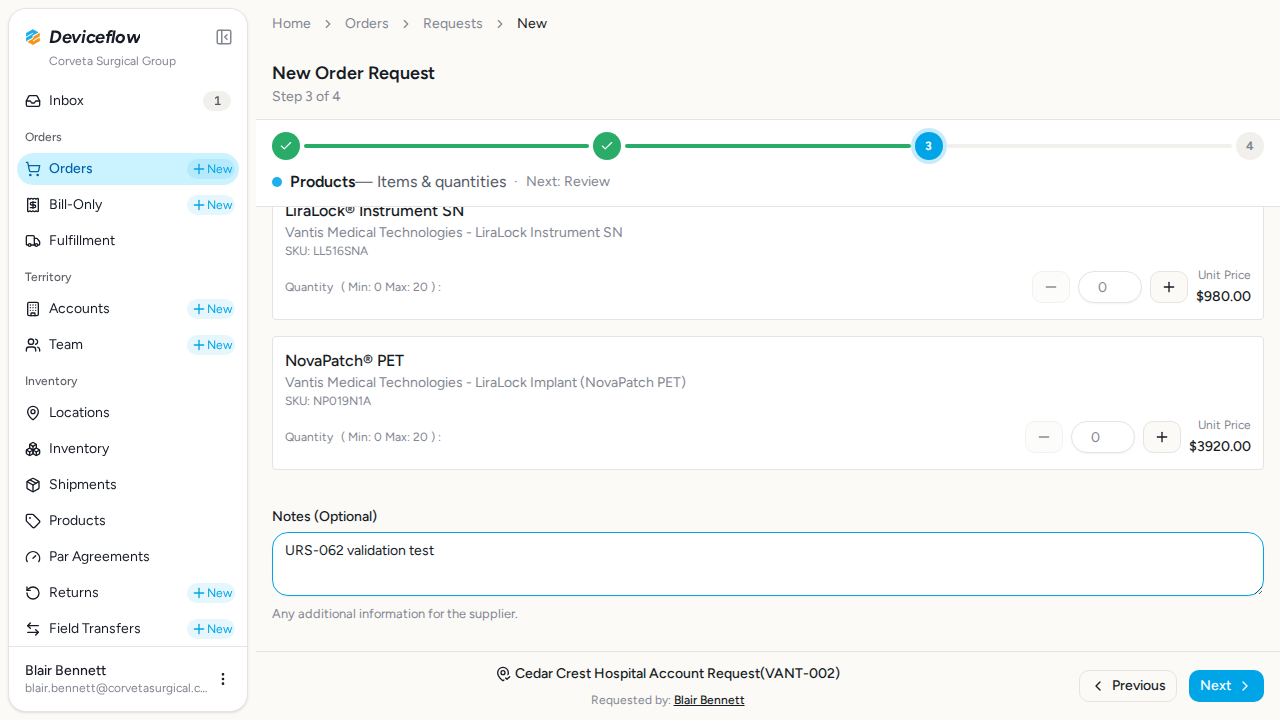The height and width of the screenshot is (720, 1280).
Task: Open Field Transfers via the arrows icon
Action: [x=33, y=629]
